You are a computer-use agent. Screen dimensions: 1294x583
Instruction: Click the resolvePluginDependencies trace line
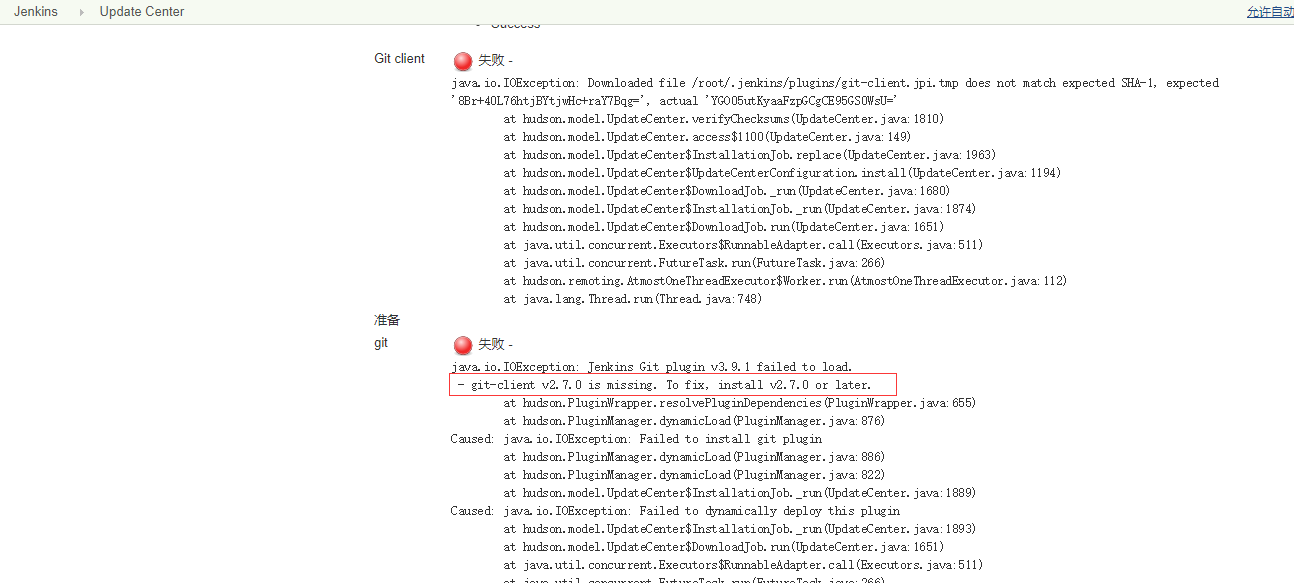(x=740, y=403)
